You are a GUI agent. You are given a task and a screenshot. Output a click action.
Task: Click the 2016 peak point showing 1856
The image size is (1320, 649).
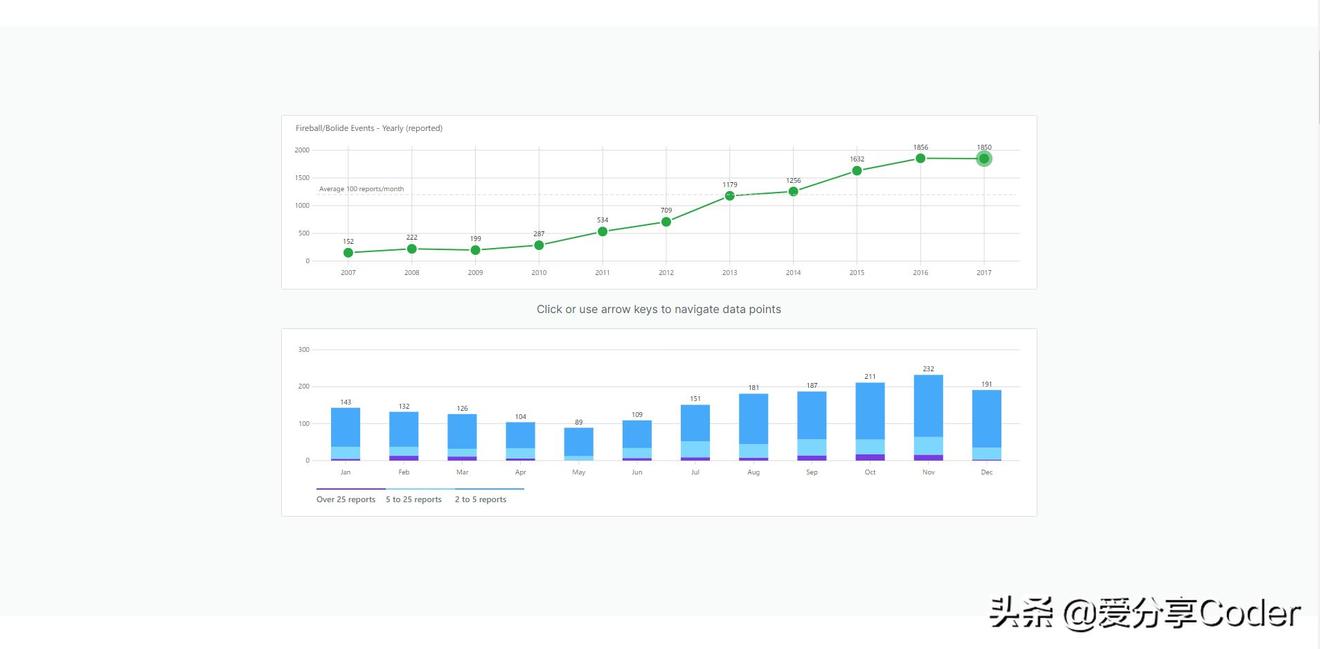point(919,157)
